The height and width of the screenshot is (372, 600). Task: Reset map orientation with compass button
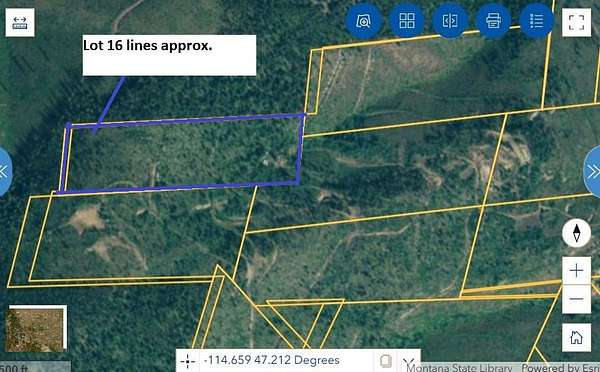(576, 233)
